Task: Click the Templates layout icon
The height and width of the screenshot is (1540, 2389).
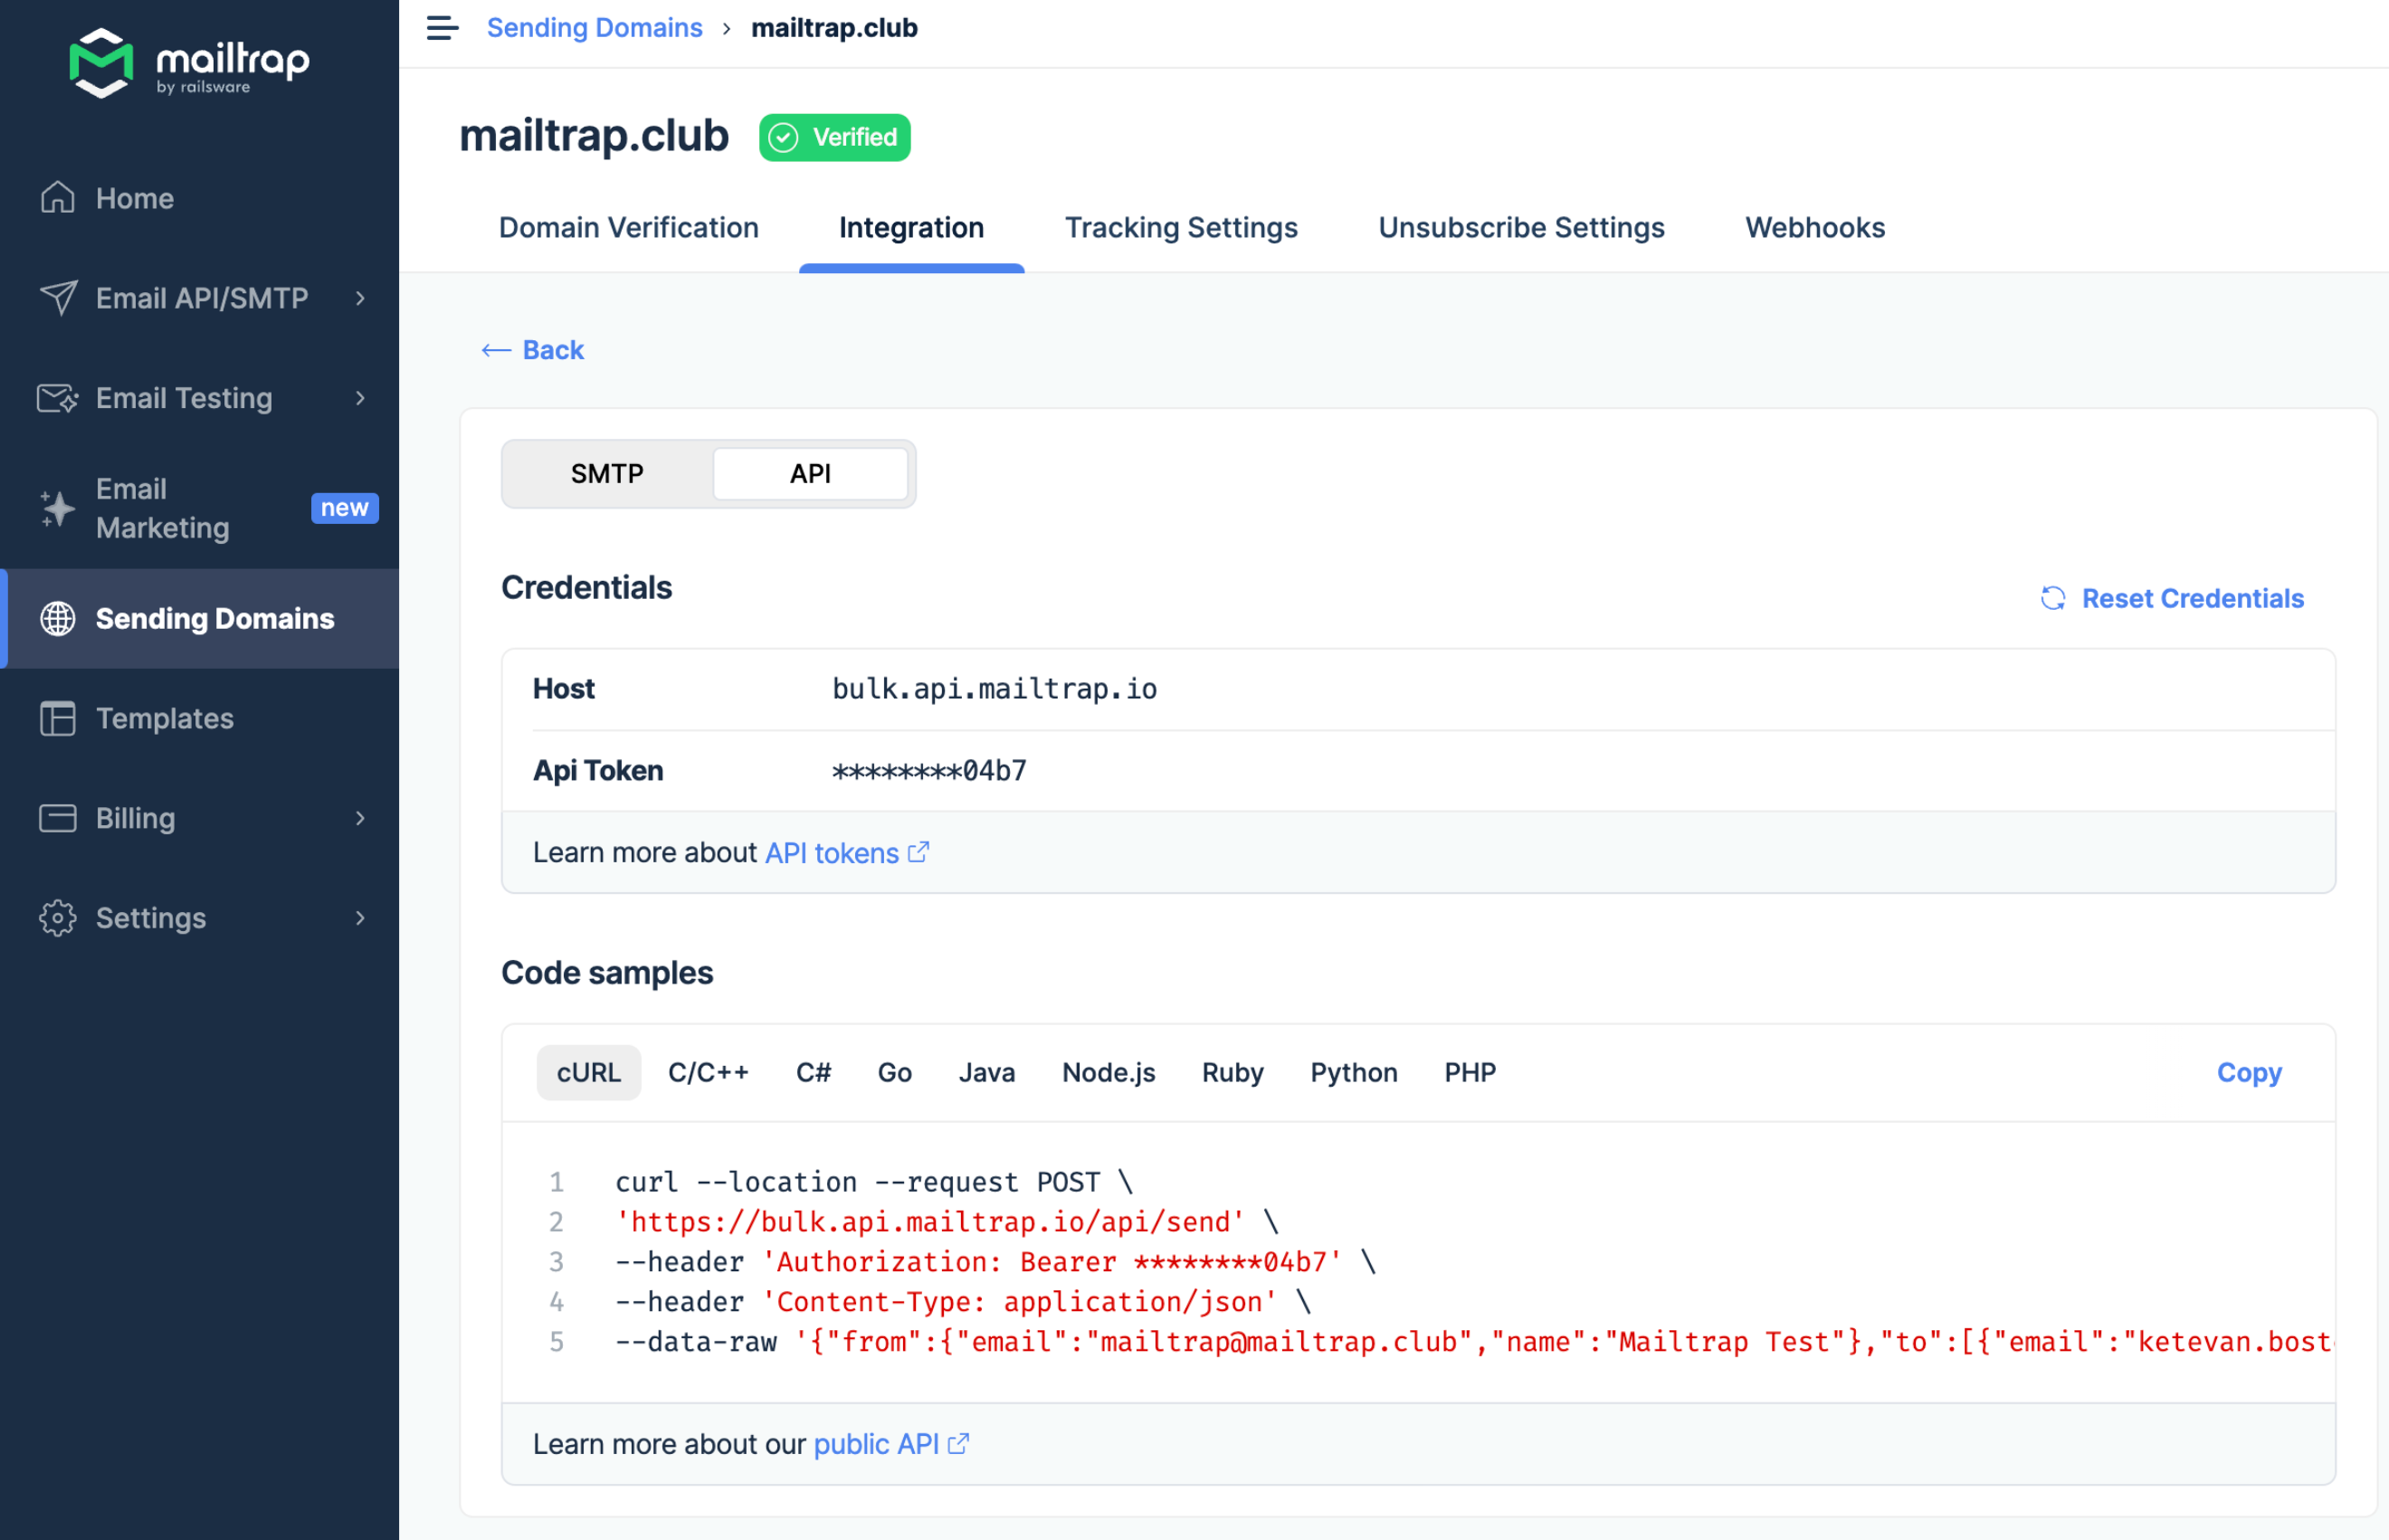Action: click(x=57, y=718)
